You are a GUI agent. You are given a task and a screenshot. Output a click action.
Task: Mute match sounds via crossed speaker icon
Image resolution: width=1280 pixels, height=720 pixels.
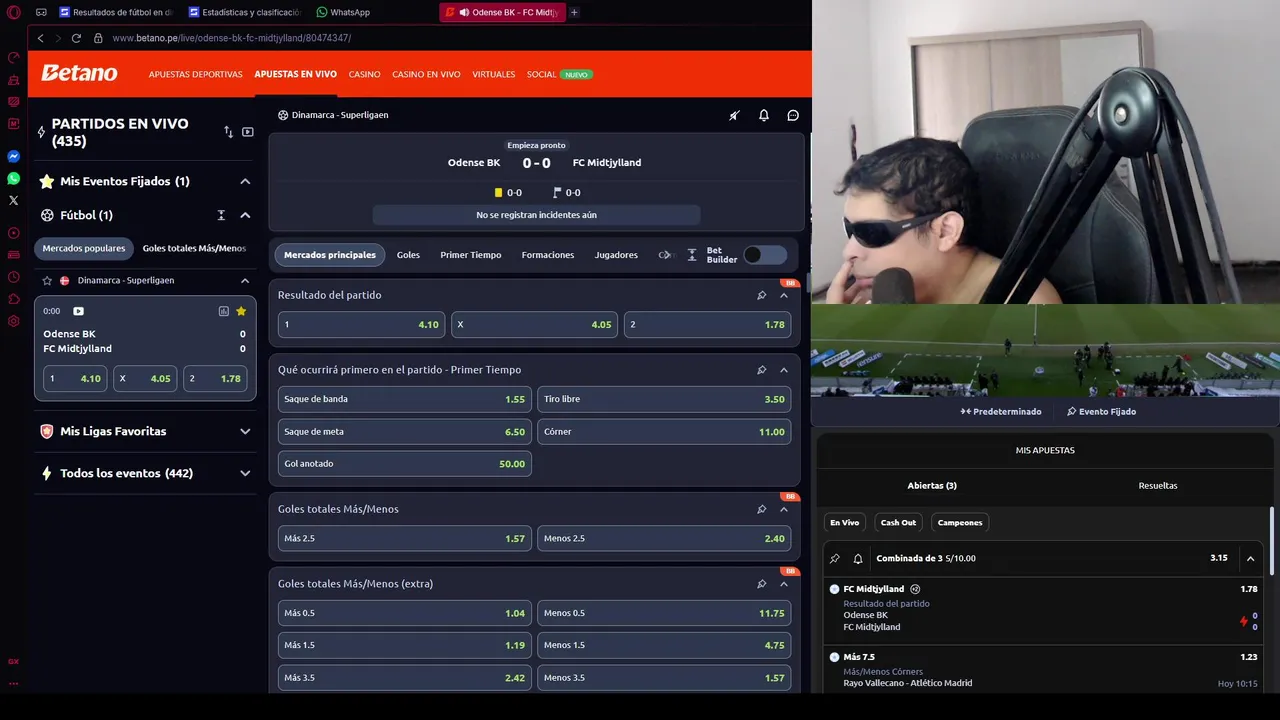tap(734, 115)
